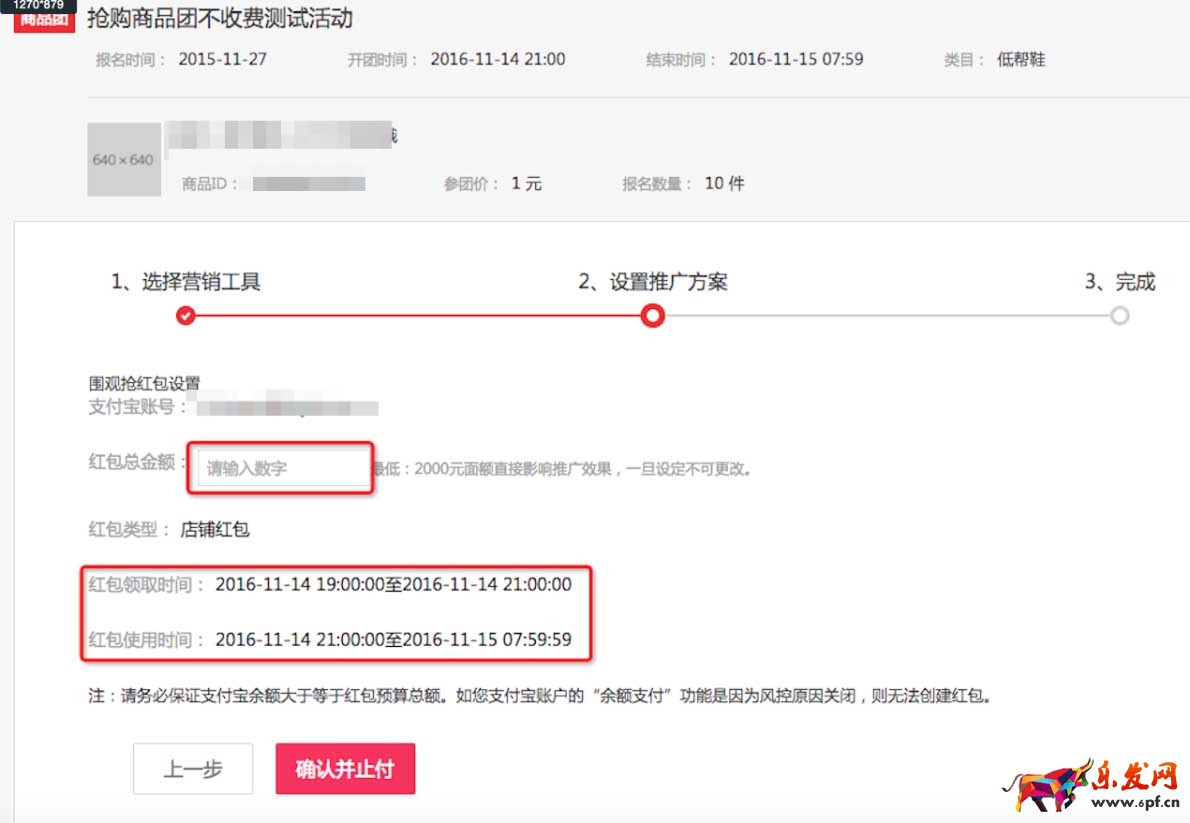Click the colorful bull logo watermark

coord(1055,784)
